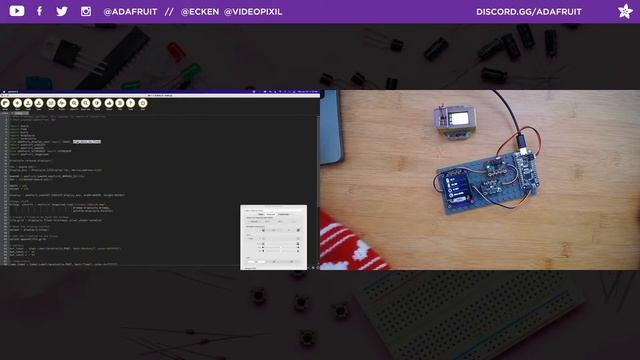
Task: Open the Instagram icon in the banner
Action: 86,11
